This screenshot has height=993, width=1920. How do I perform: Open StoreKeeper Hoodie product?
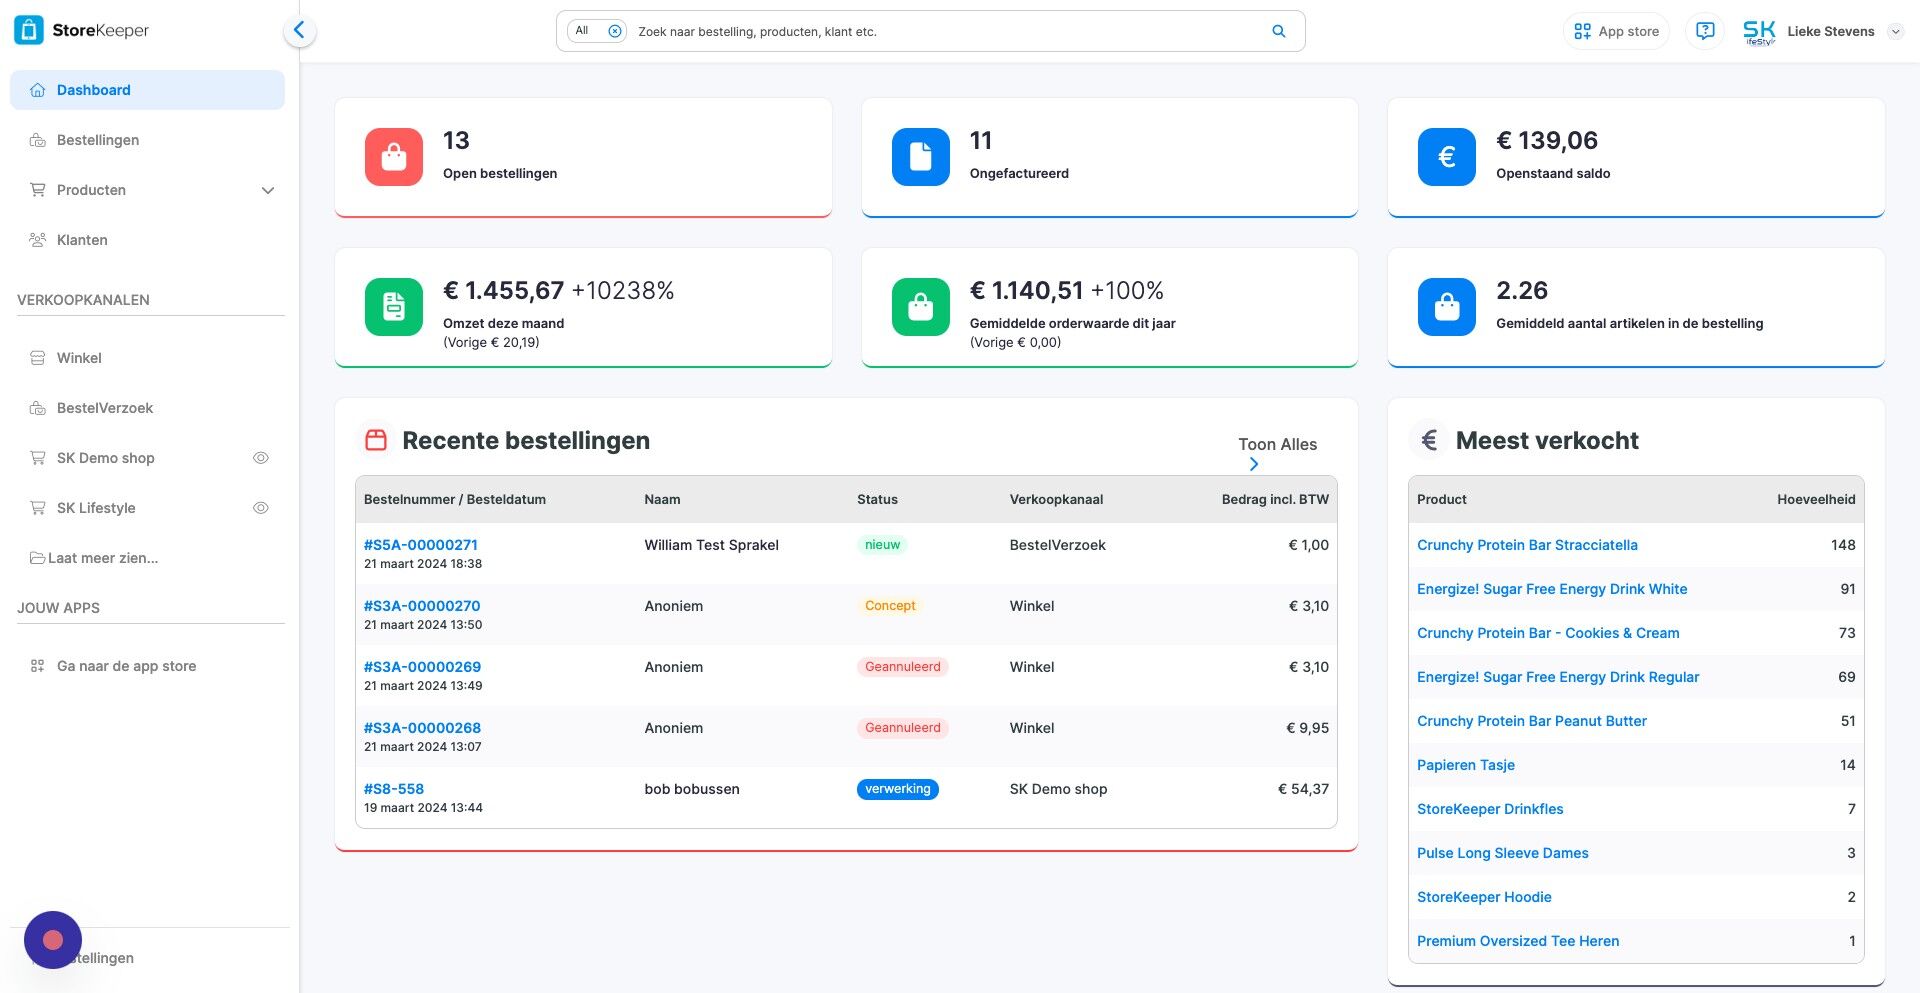point(1484,897)
